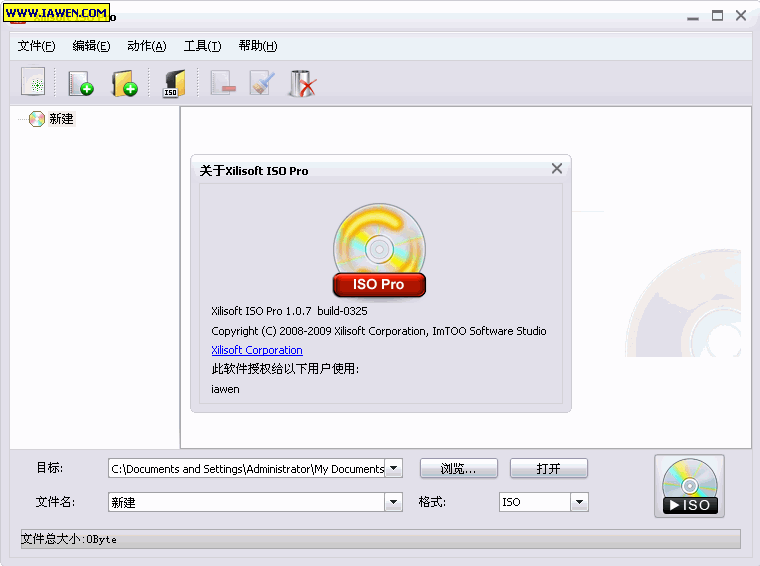Open the 工具(T) menu

(x=202, y=46)
